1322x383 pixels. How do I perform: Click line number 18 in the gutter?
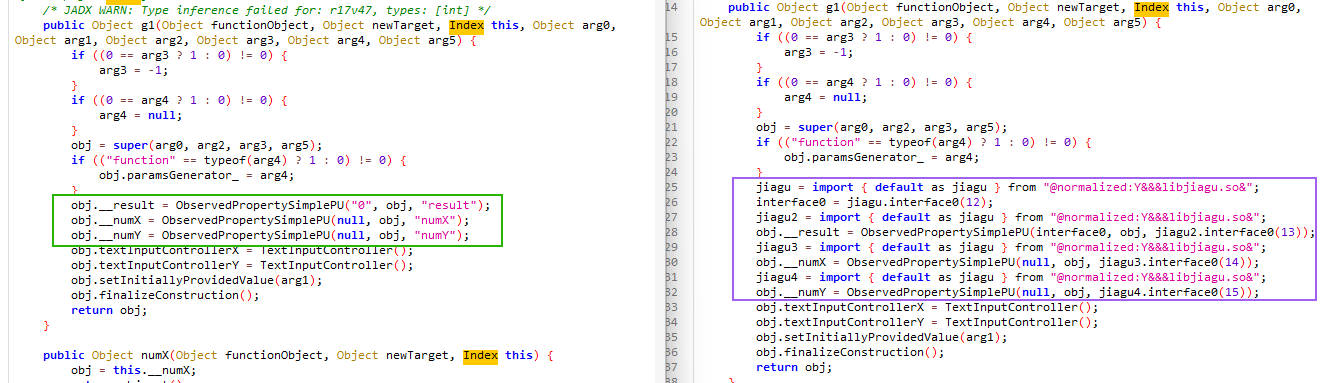click(672, 82)
